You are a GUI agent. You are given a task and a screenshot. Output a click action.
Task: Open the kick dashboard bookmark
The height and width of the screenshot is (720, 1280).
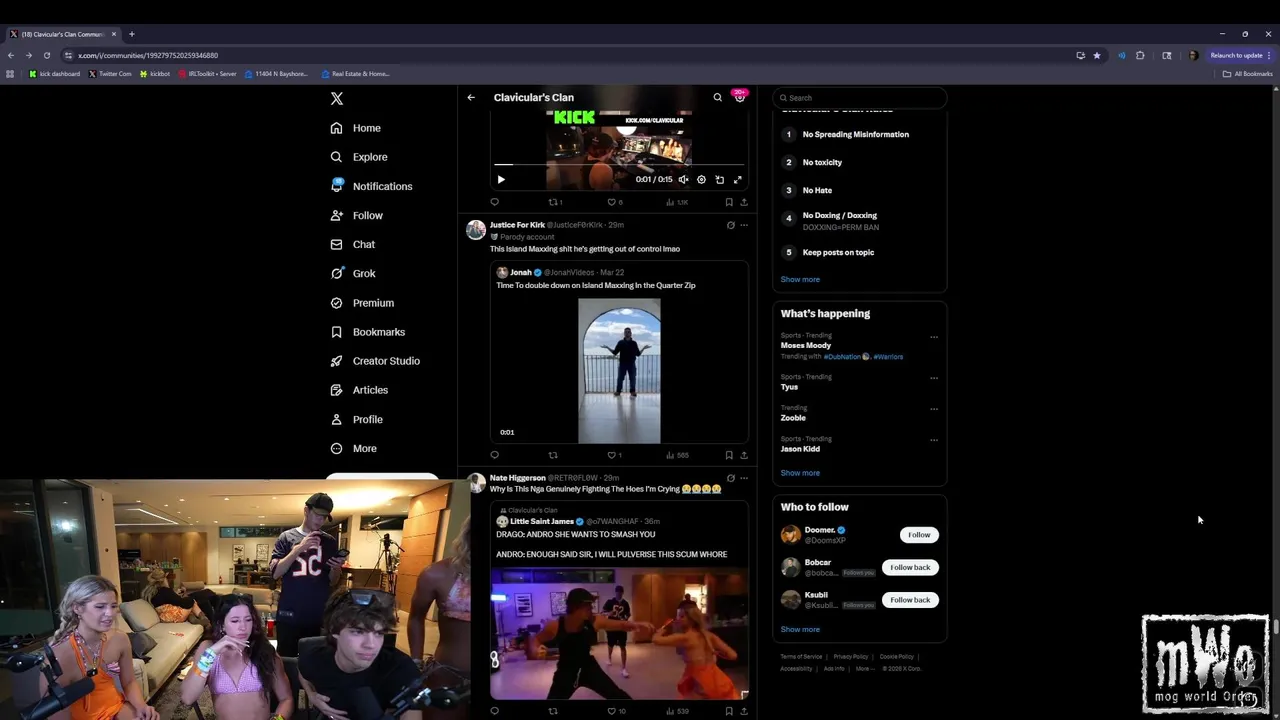[55, 74]
